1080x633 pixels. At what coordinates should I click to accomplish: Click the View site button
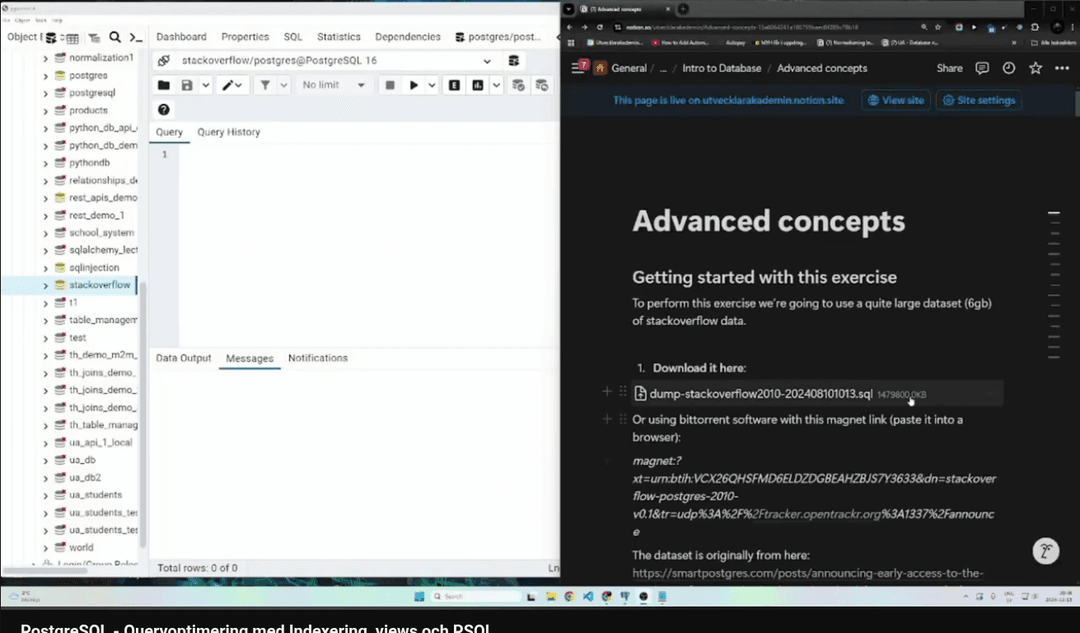(x=895, y=100)
